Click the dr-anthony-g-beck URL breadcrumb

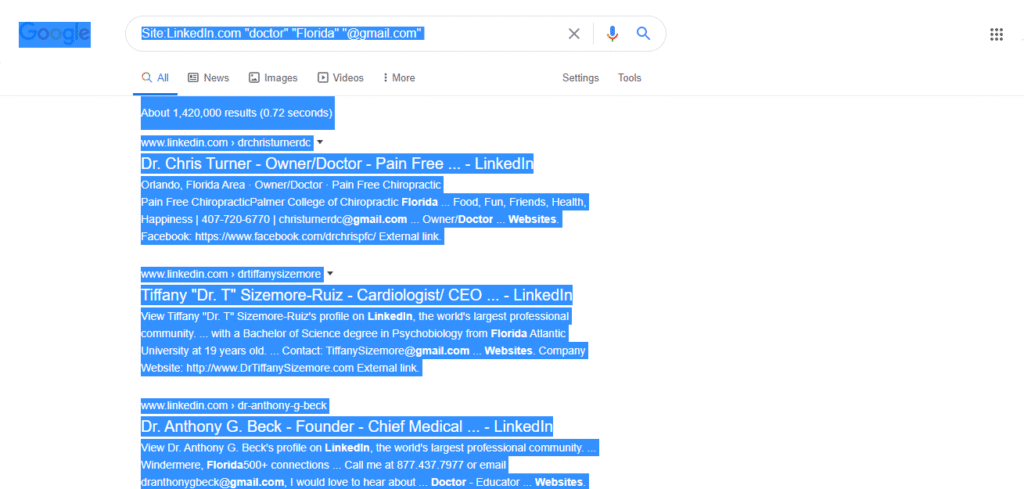click(235, 405)
